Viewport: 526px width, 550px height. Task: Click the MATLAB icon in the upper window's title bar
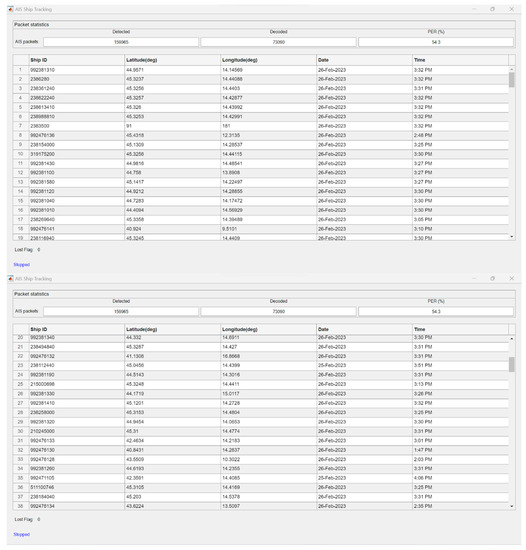tap(11, 9)
